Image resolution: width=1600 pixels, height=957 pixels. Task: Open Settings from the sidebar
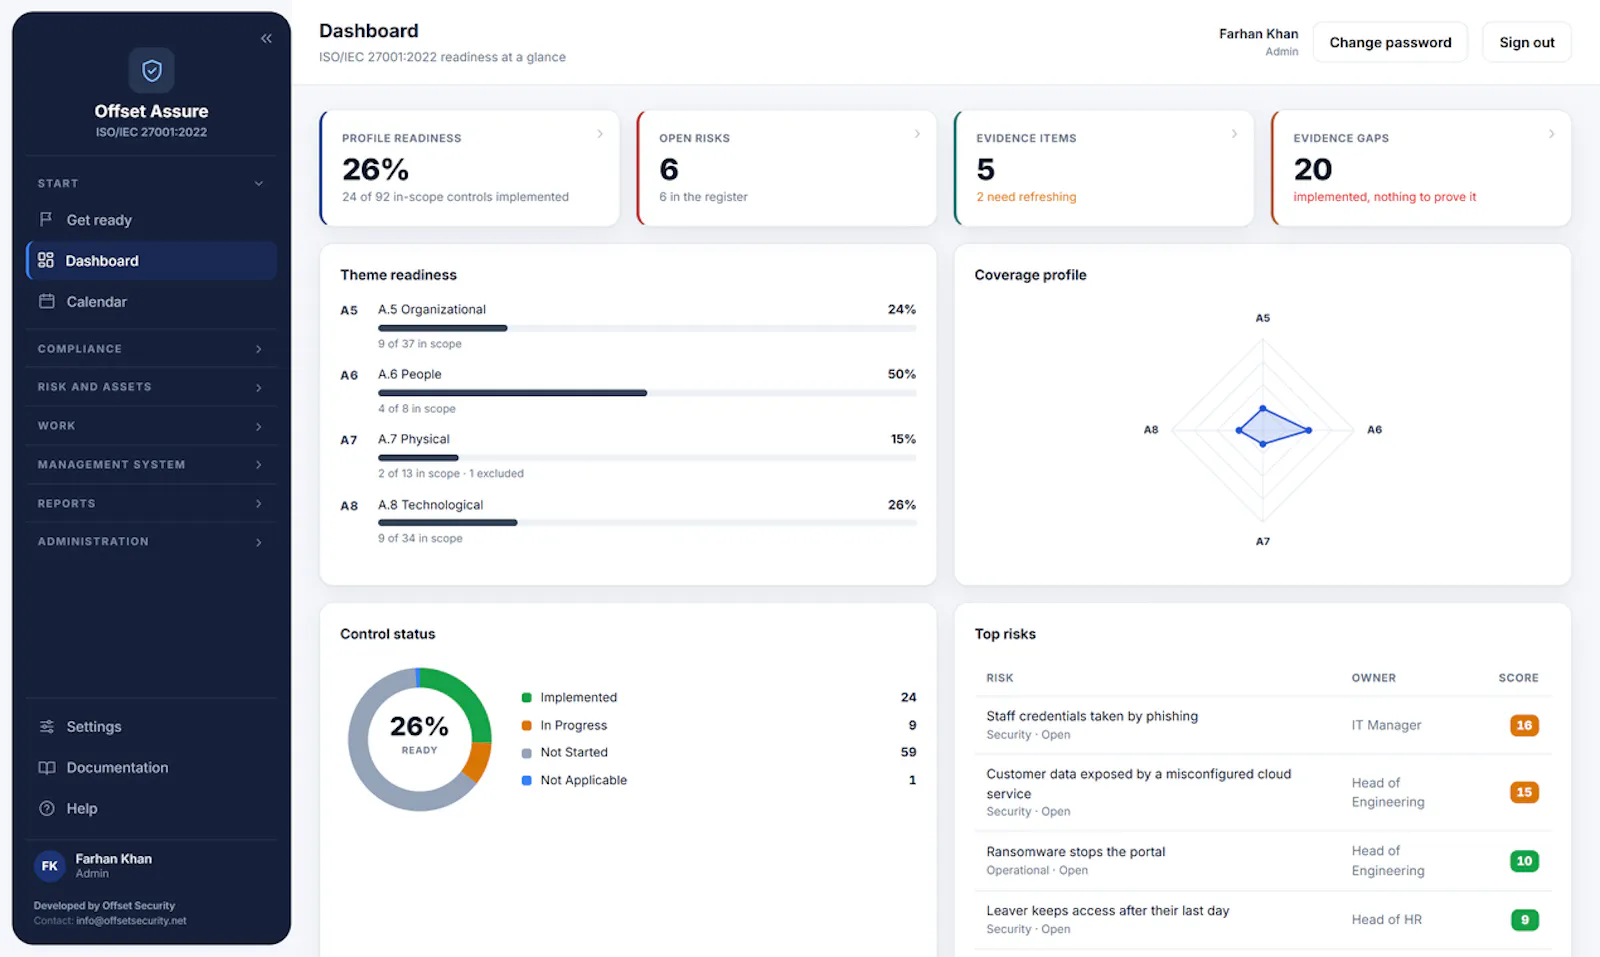(x=151, y=727)
